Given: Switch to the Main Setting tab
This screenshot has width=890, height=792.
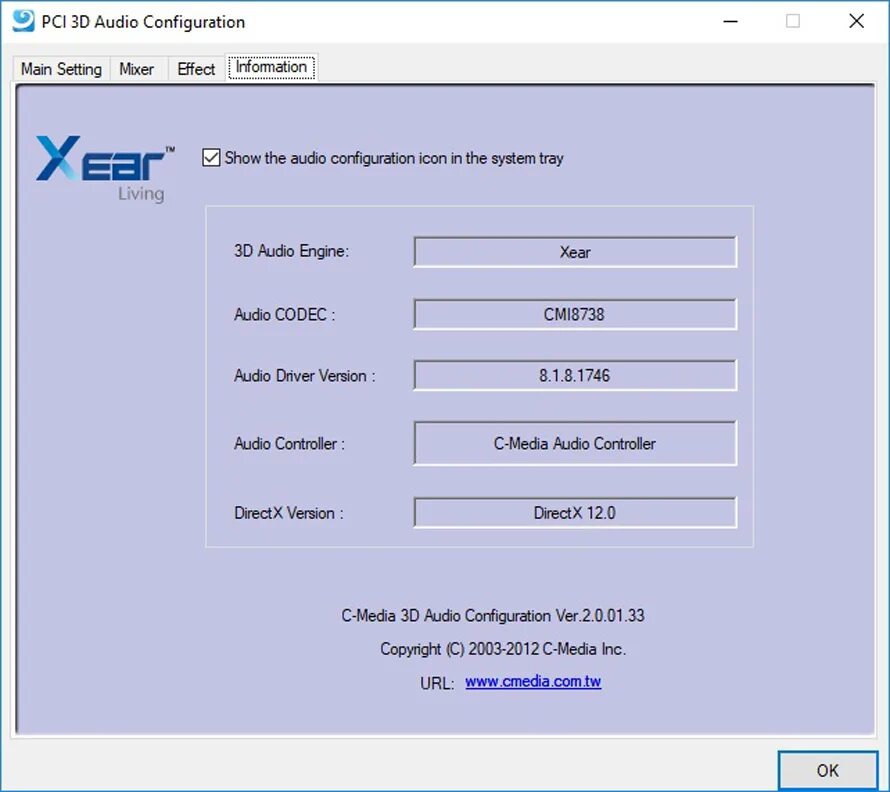Looking at the screenshot, I should click(61, 69).
